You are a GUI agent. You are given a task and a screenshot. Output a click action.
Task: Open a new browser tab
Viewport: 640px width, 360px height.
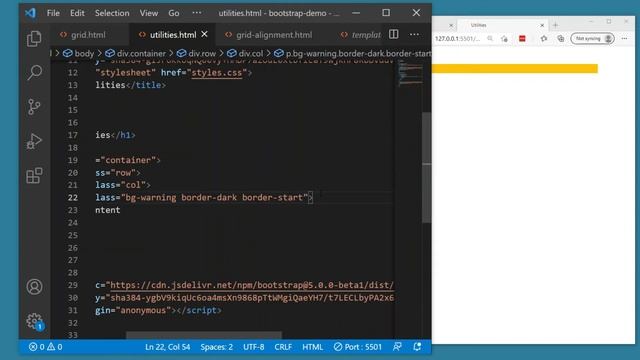coord(555,25)
